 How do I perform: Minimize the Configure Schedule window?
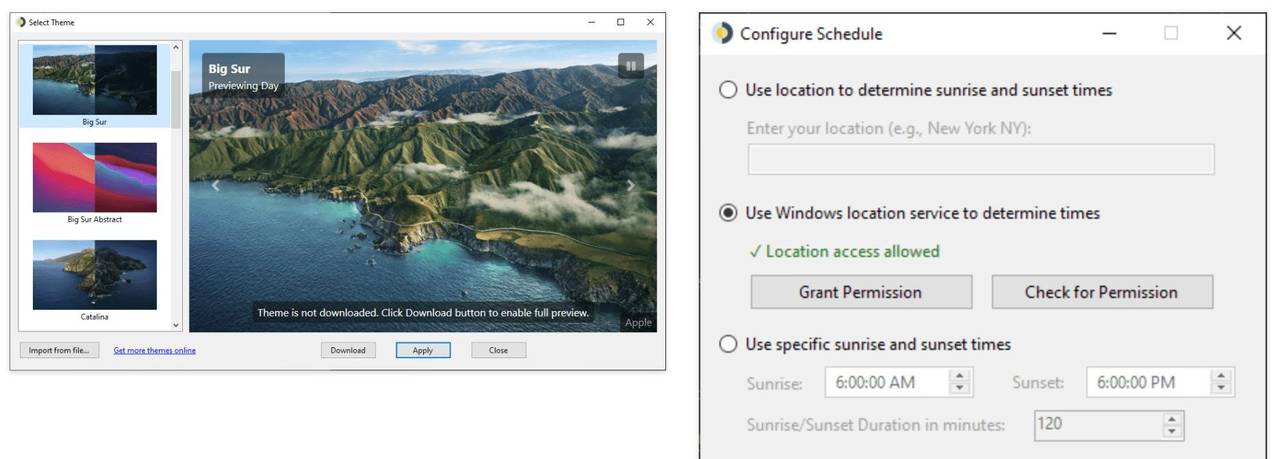coord(1109,33)
